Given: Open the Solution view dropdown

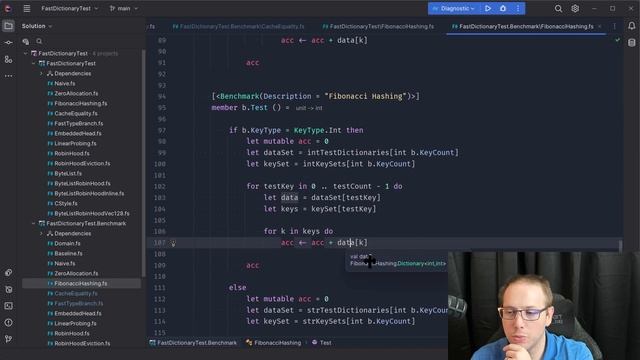Looking at the screenshot, I should click(37, 26).
